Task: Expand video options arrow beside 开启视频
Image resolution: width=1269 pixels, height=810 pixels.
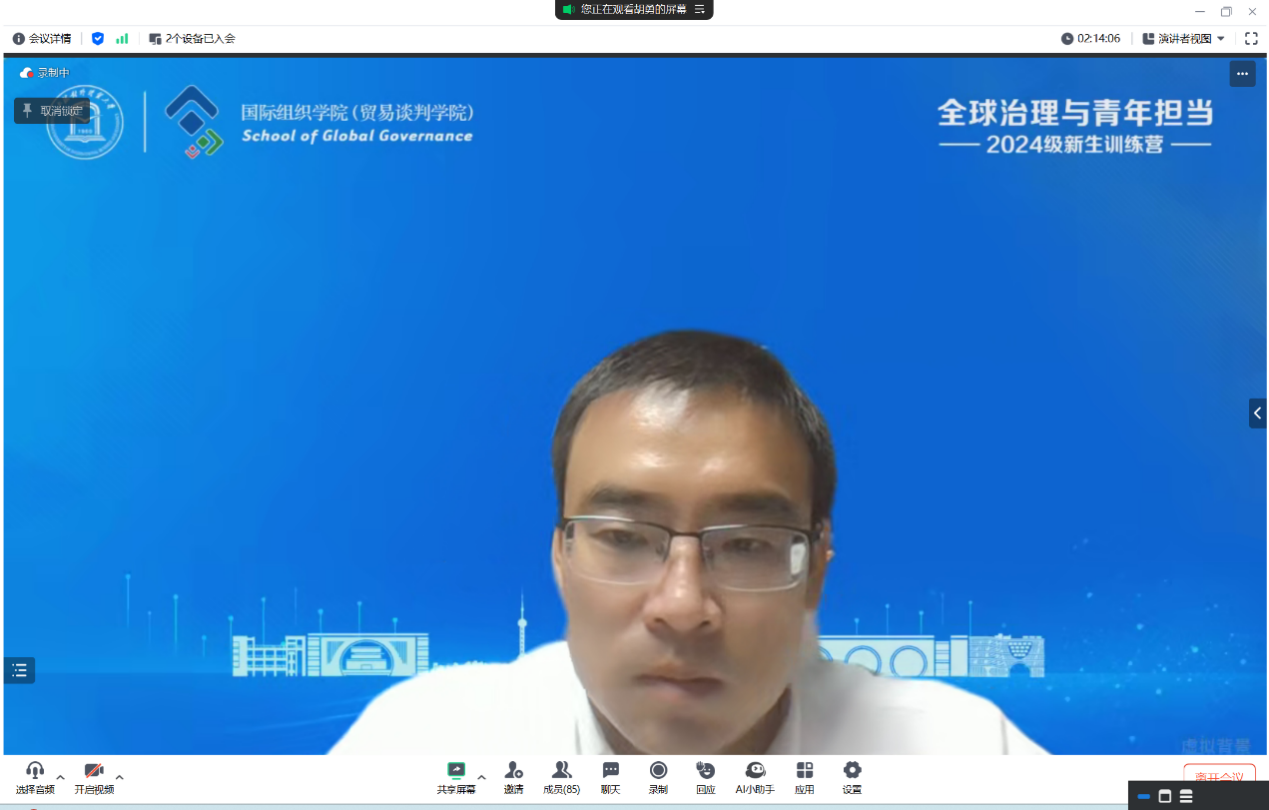Action: pos(120,777)
